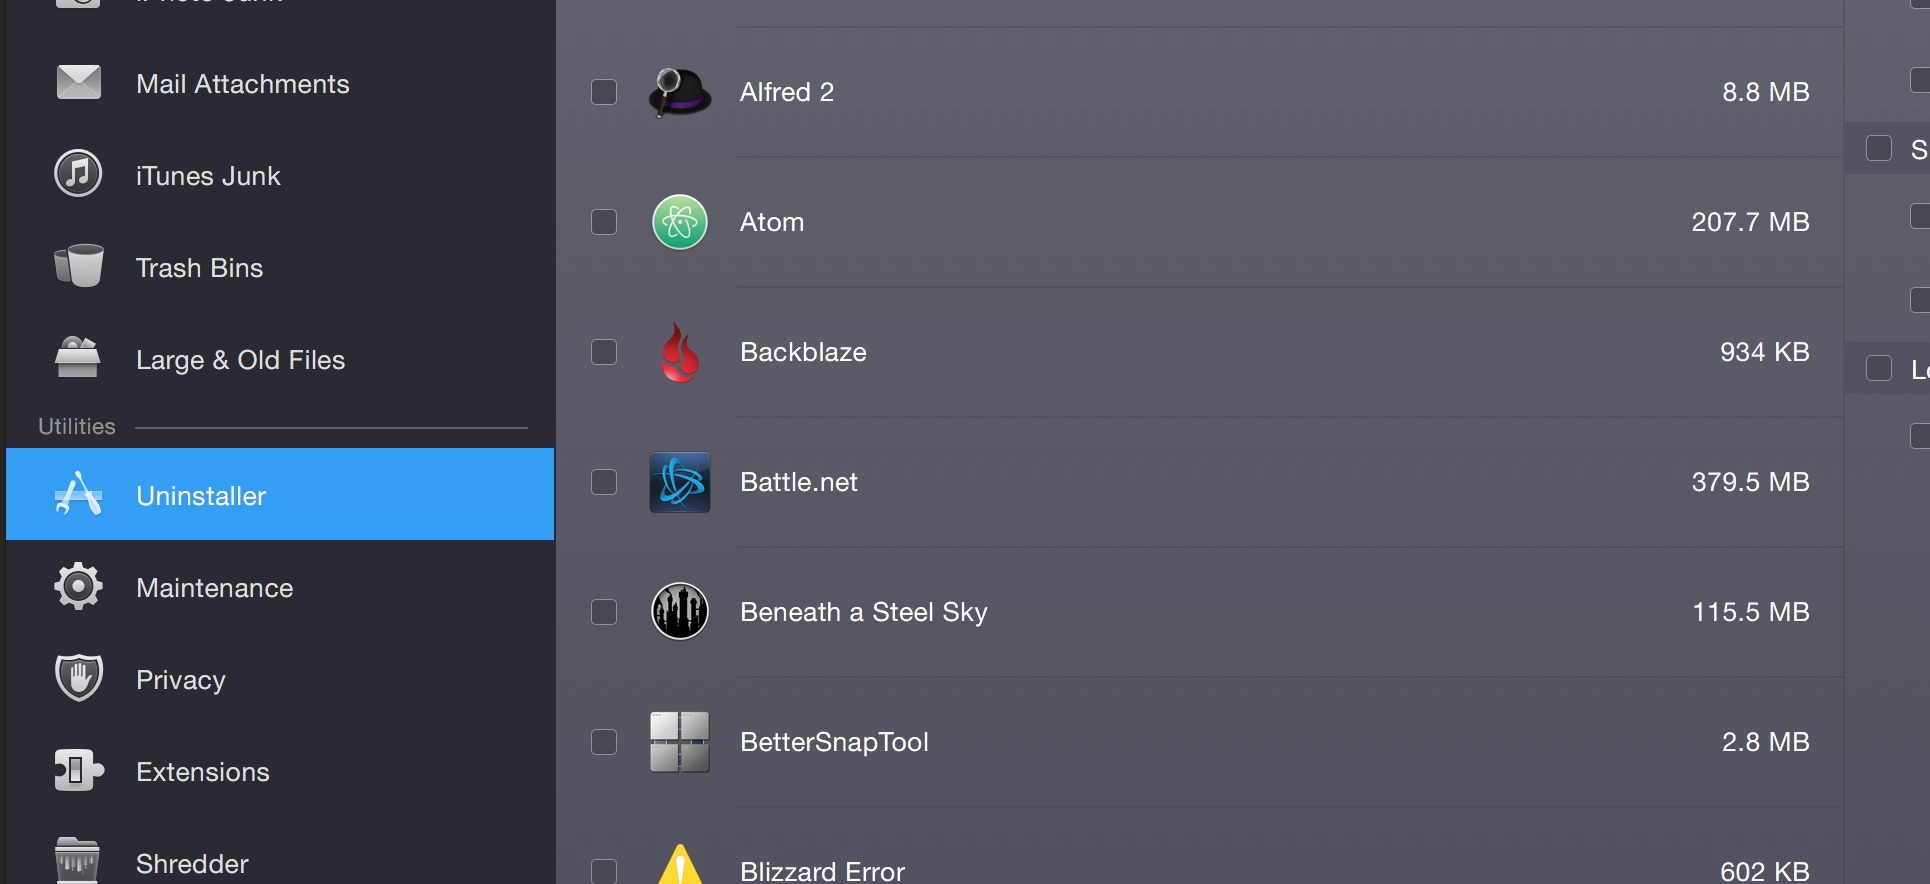Tick the BetterSnapTool checkbox

604,742
